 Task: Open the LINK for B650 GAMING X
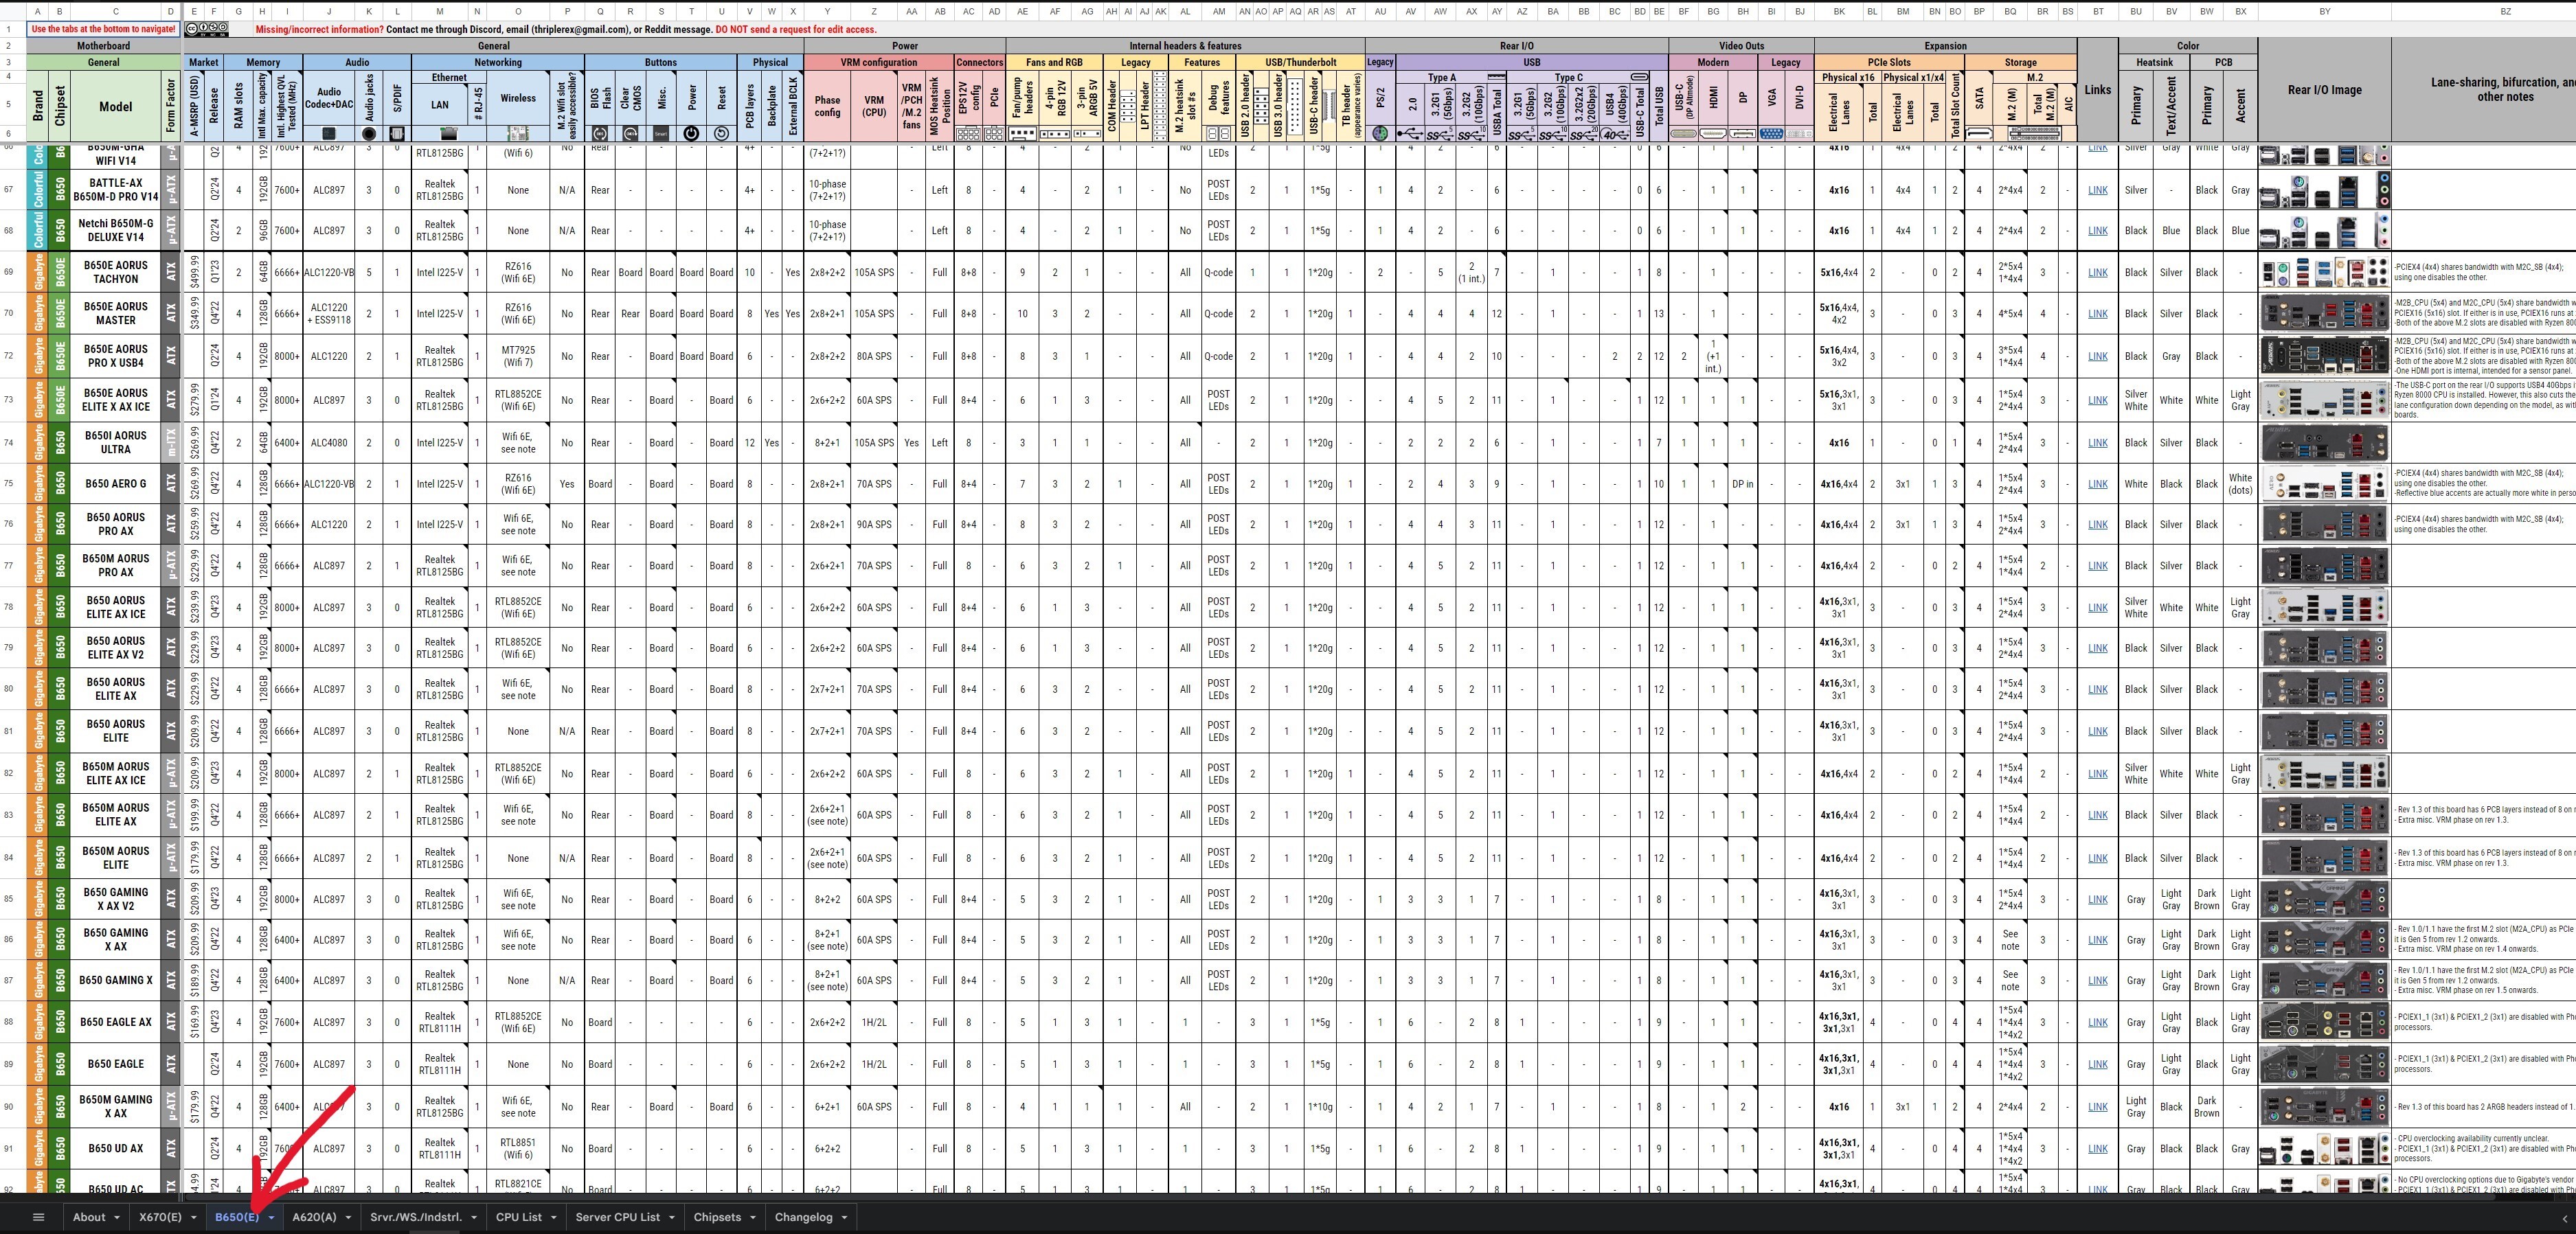(2098, 981)
